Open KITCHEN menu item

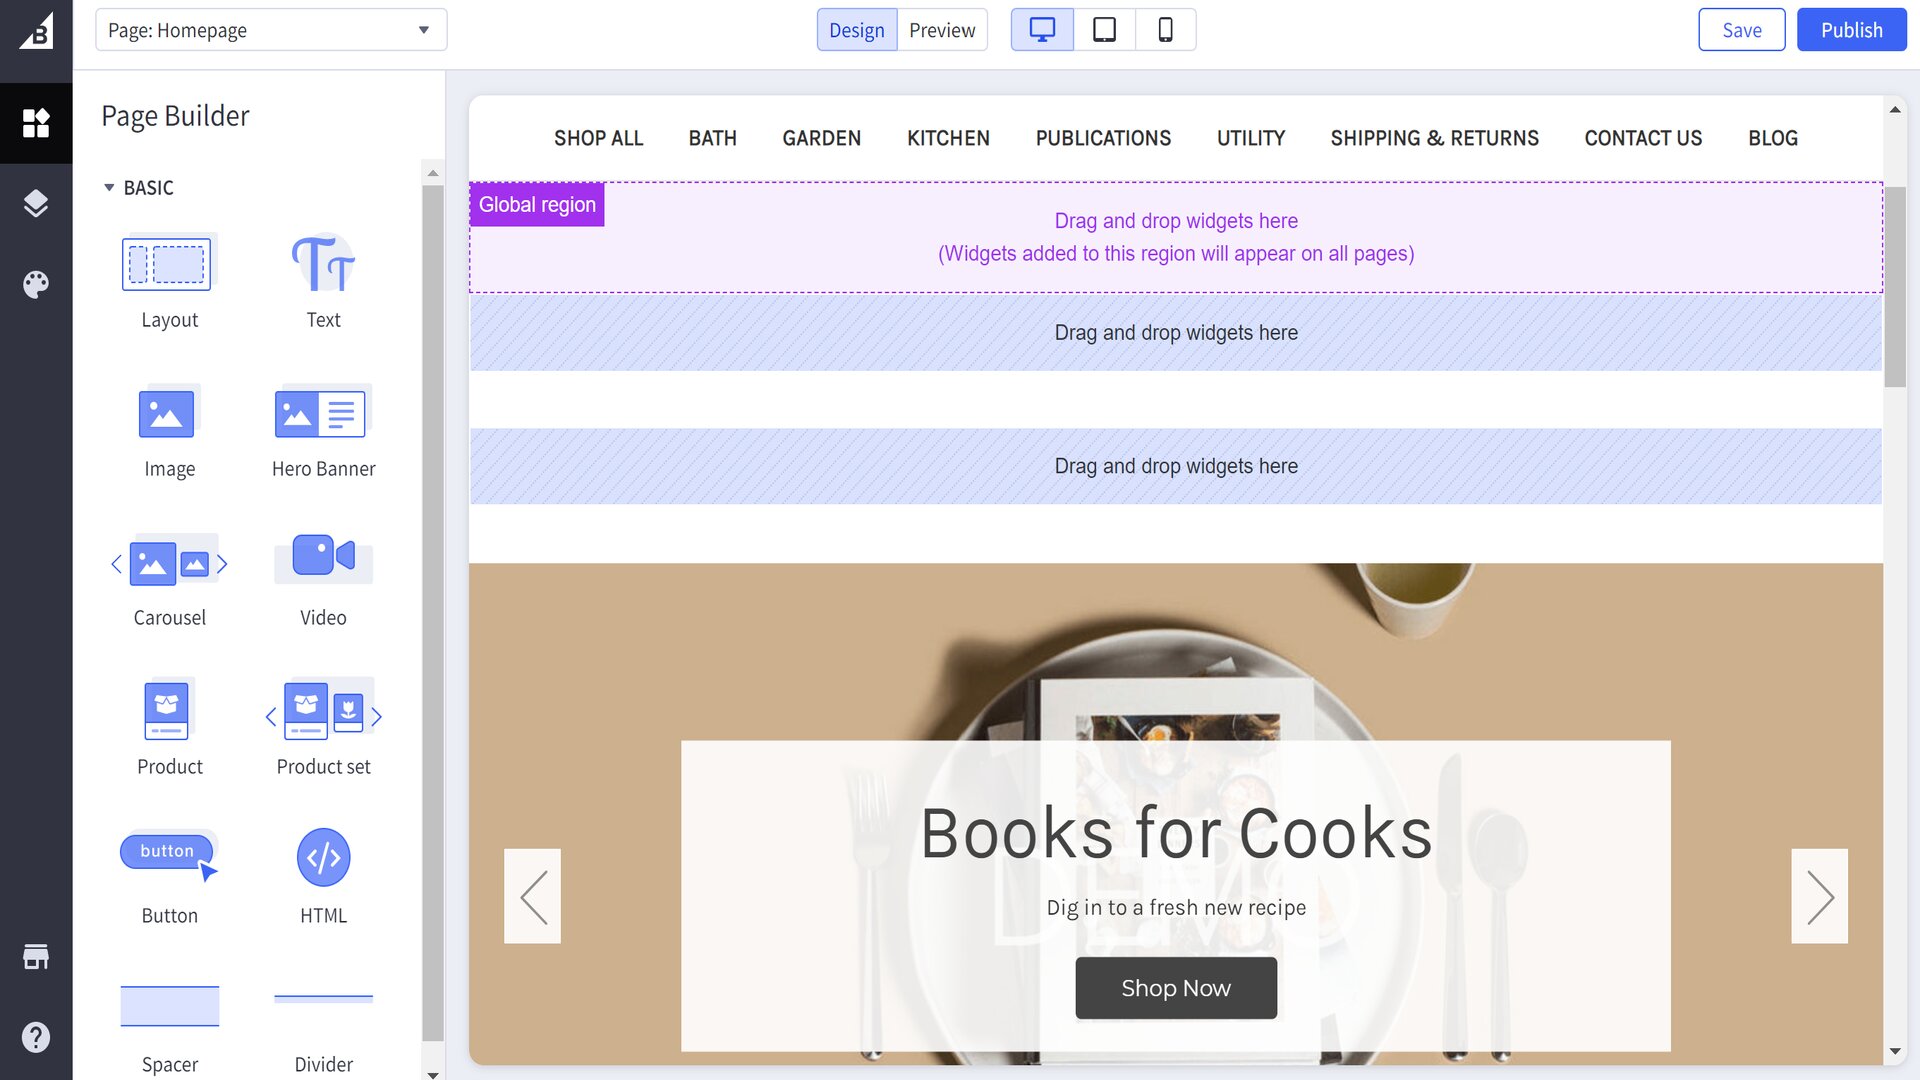[x=948, y=138]
